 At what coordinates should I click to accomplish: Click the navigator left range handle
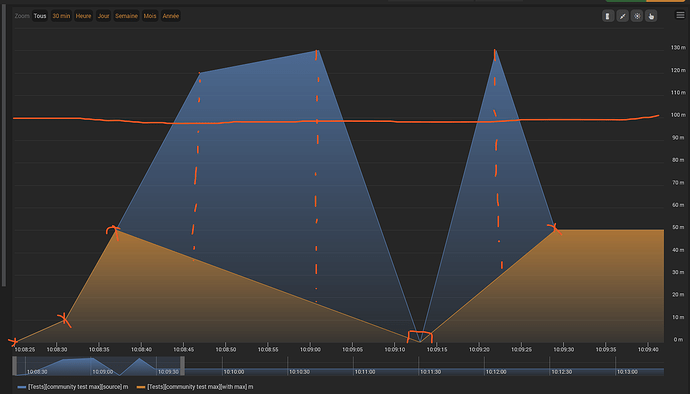pyautogui.click(x=15, y=366)
